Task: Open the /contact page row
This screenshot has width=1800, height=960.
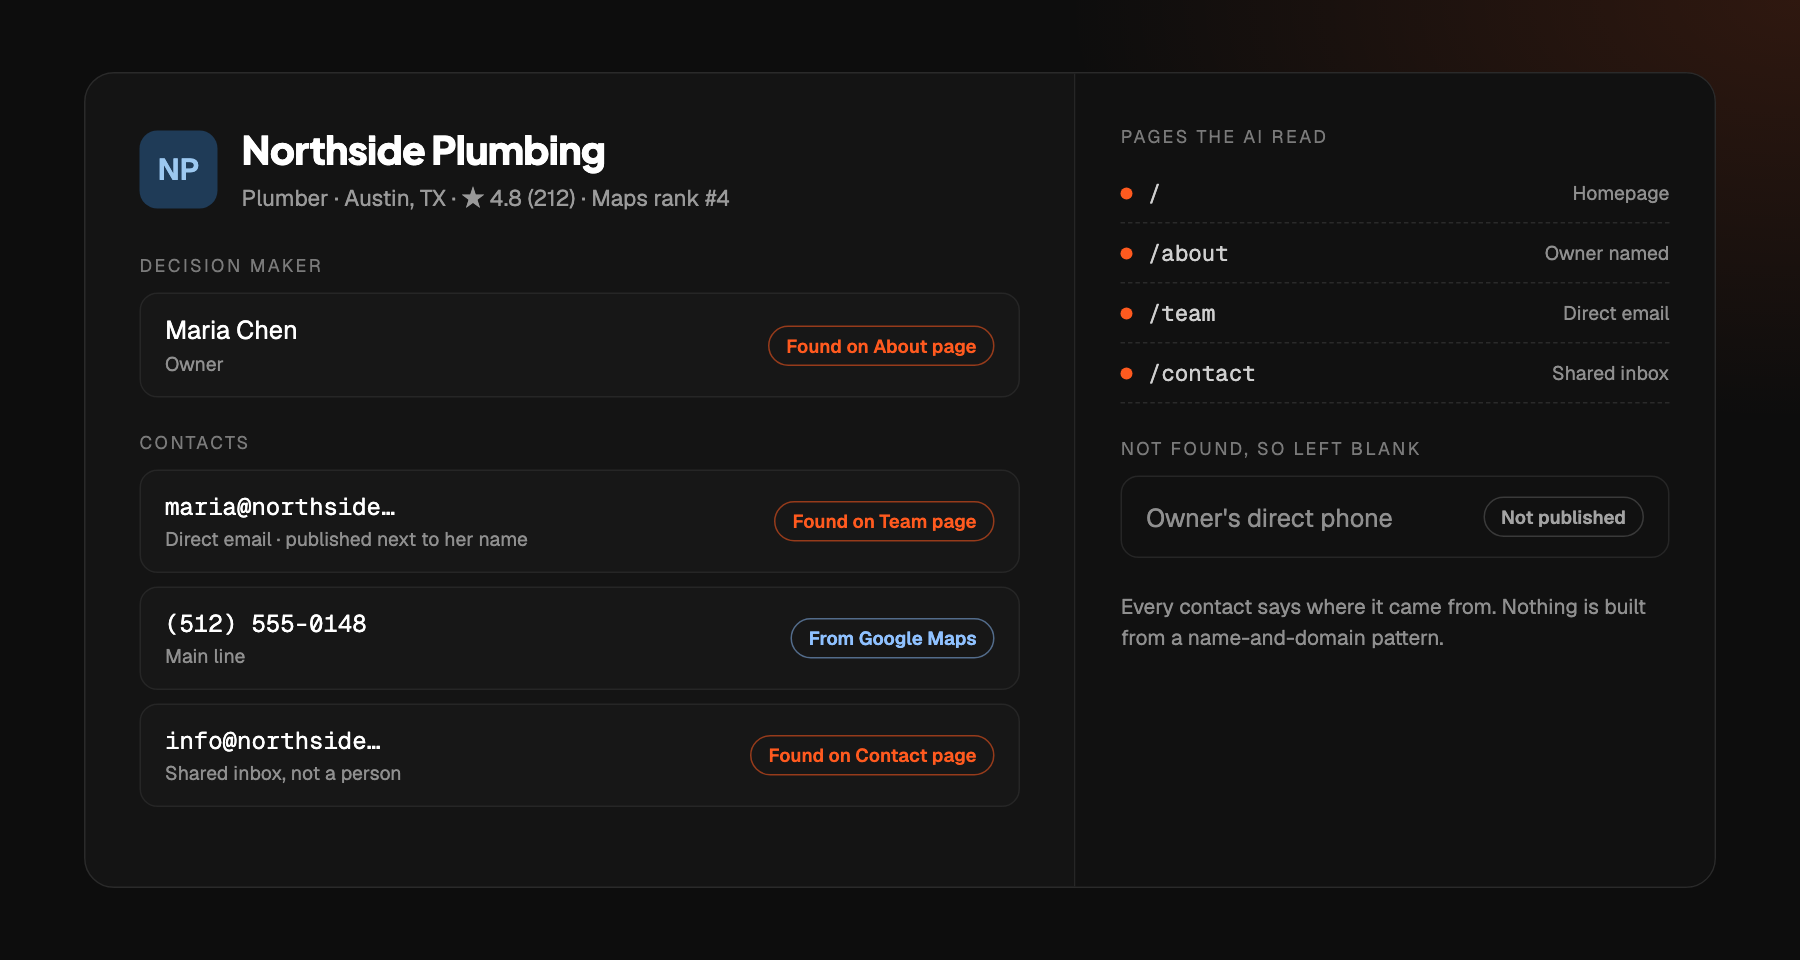Action: (x=1395, y=374)
